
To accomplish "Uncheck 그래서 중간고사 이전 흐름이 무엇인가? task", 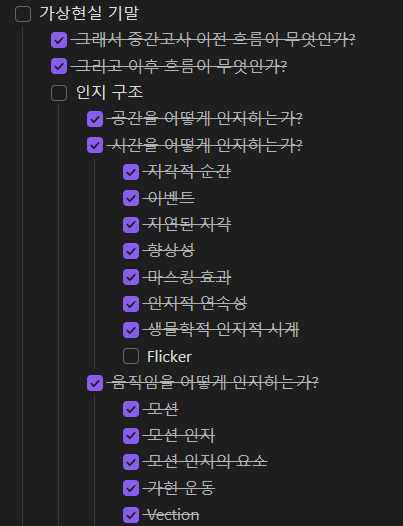I will click(x=59, y=40).
